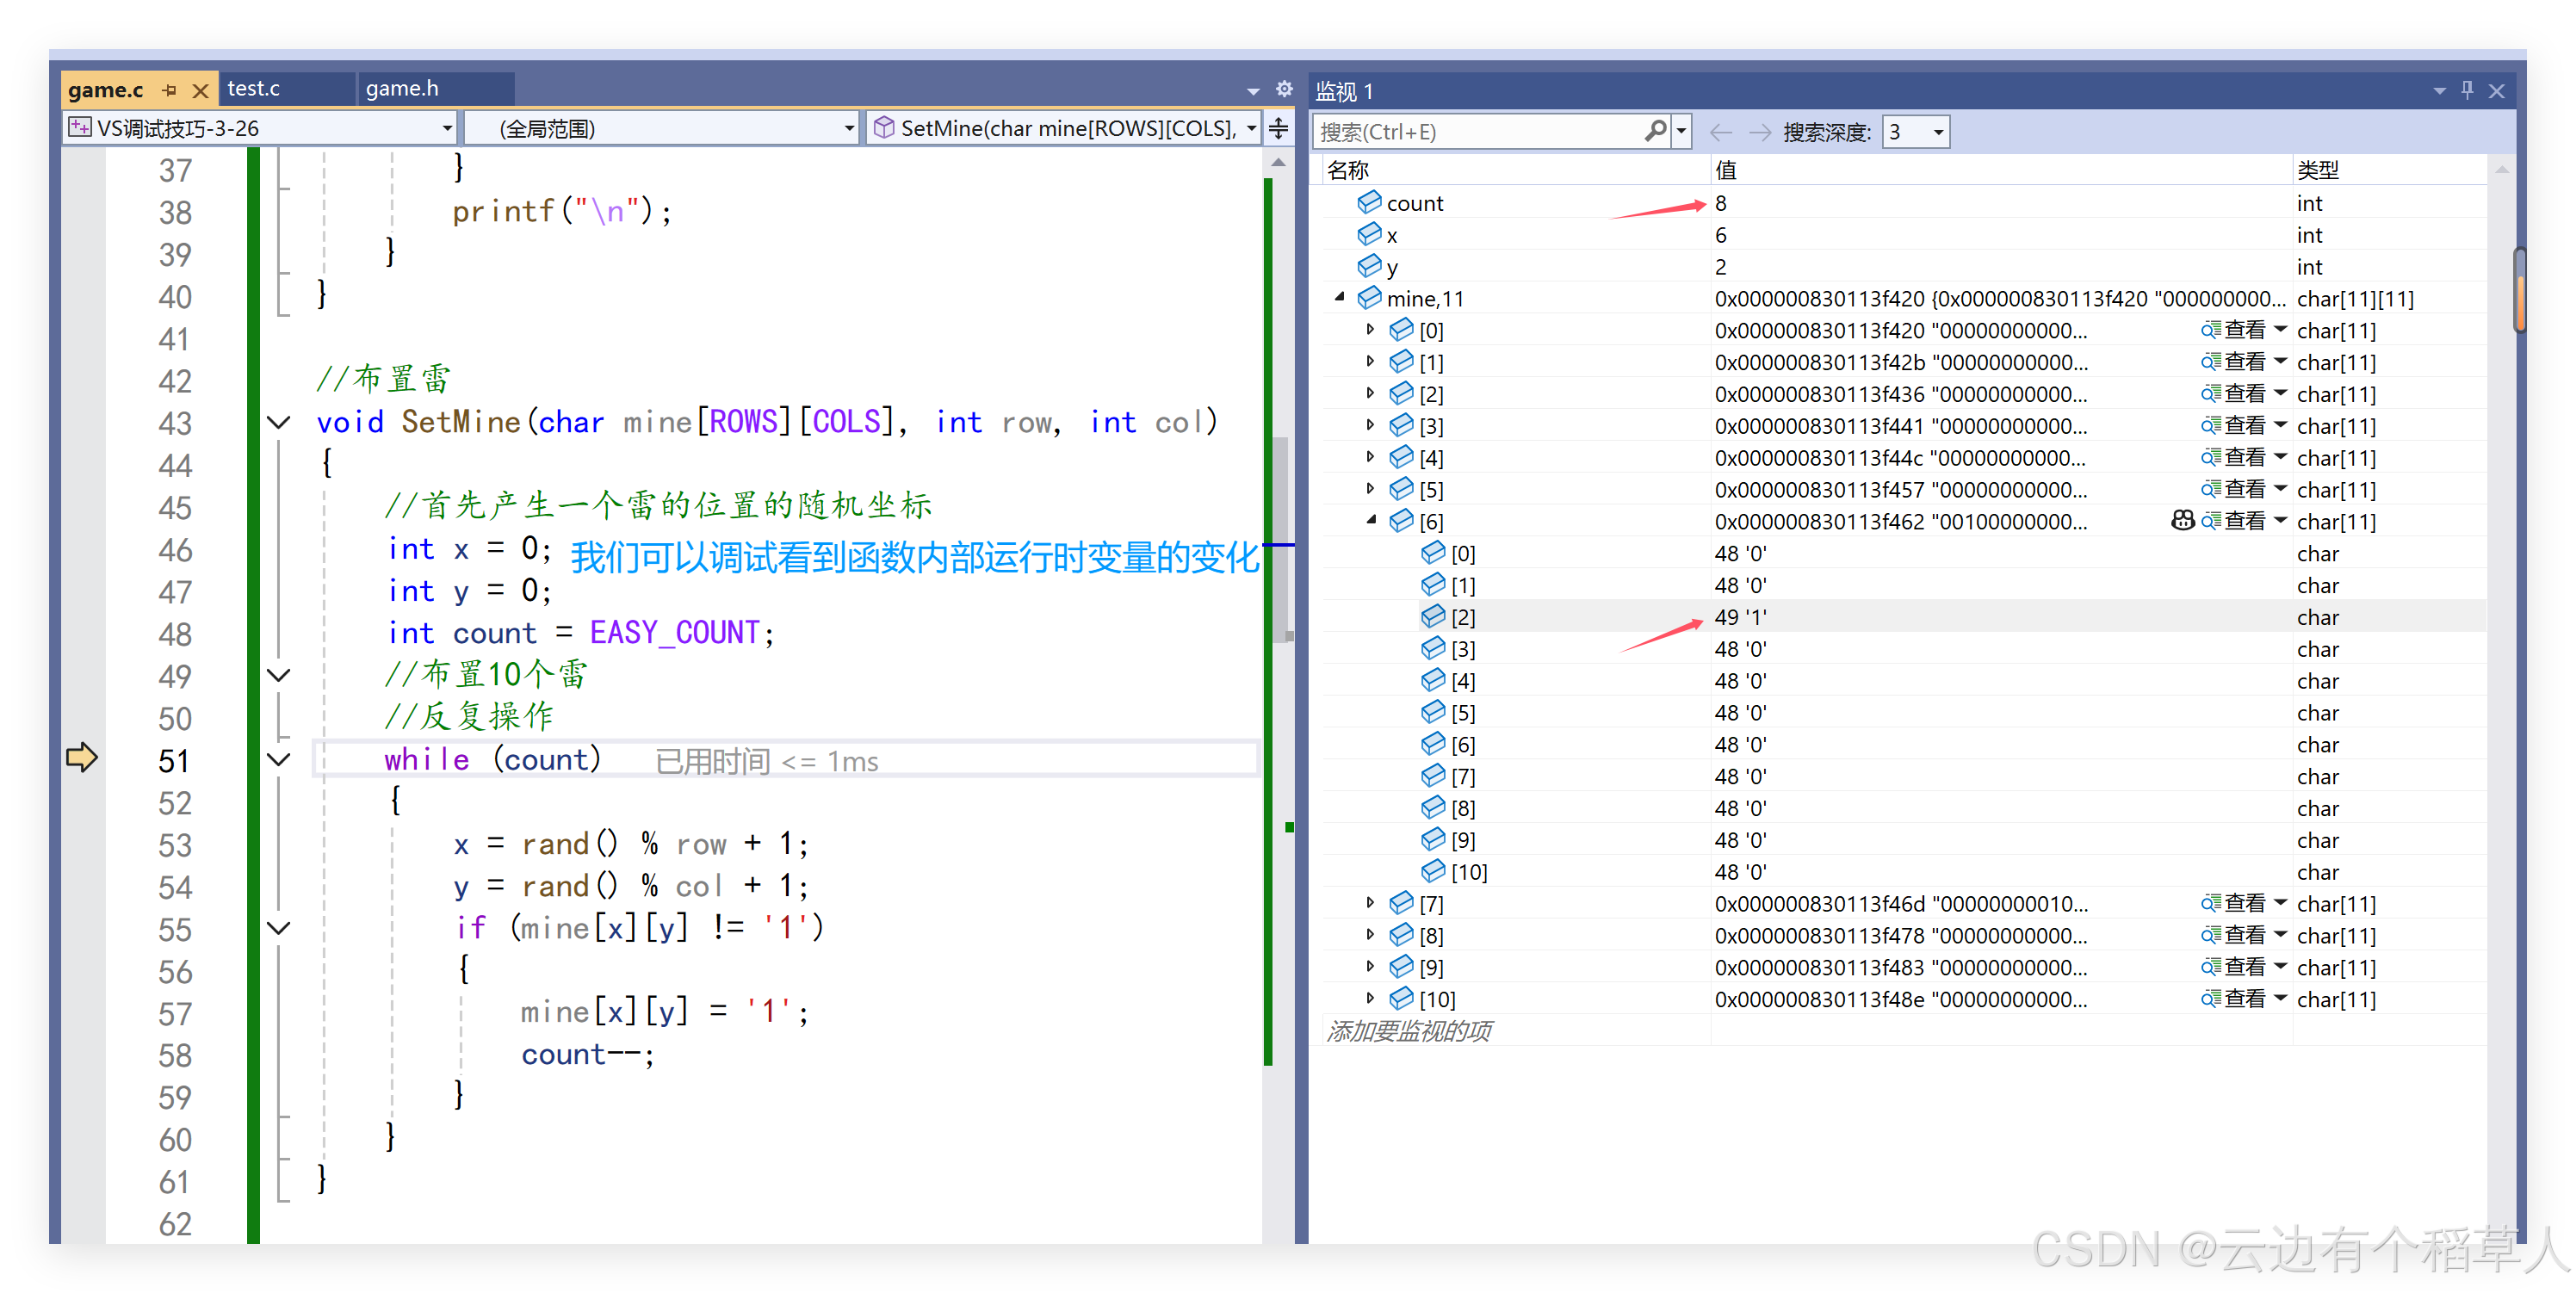Image resolution: width=2576 pixels, height=1293 pixels.
Task: Toggle the if block fold at line 55
Action: point(279,929)
